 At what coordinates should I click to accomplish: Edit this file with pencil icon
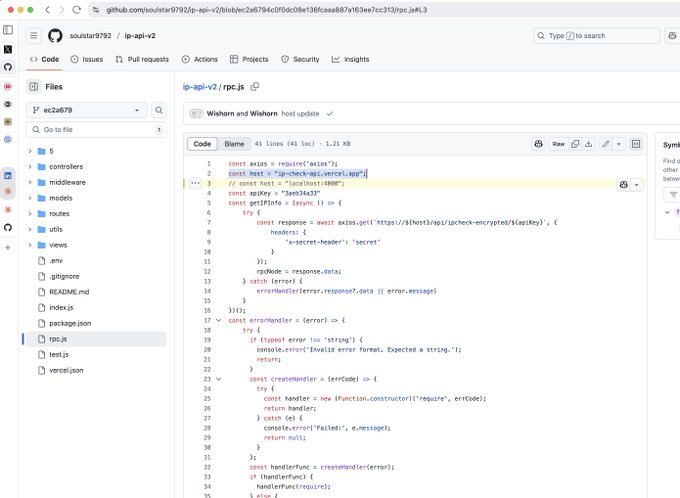click(x=606, y=144)
